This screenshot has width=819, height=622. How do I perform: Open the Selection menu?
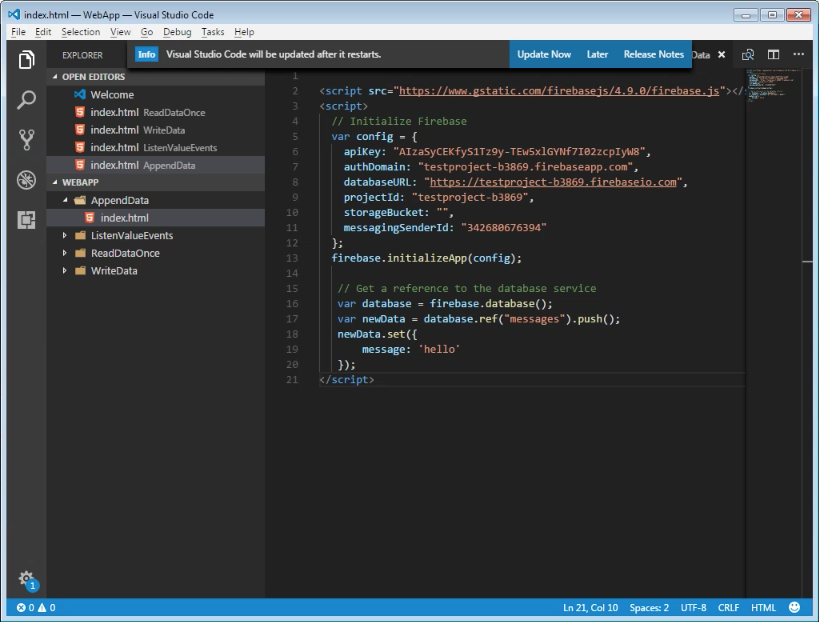(80, 32)
